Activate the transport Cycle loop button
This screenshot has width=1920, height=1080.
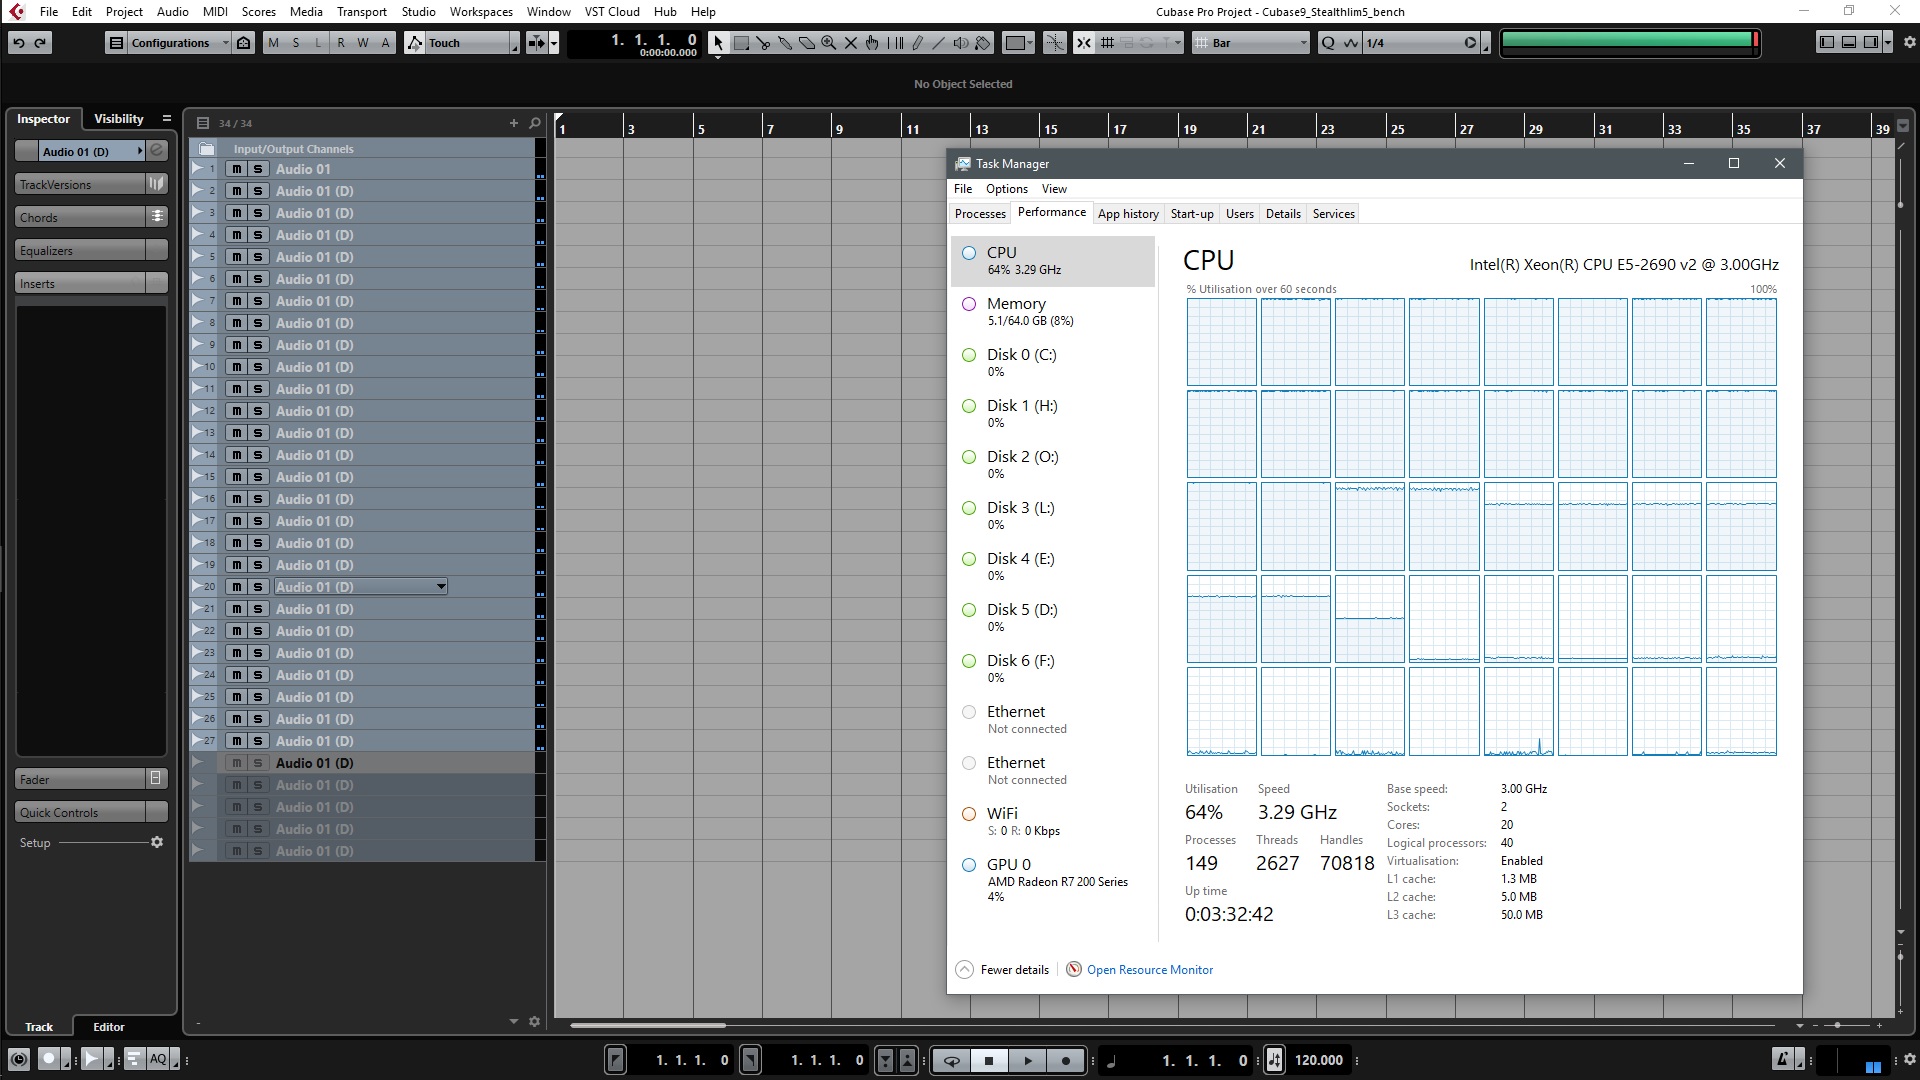(x=951, y=1061)
